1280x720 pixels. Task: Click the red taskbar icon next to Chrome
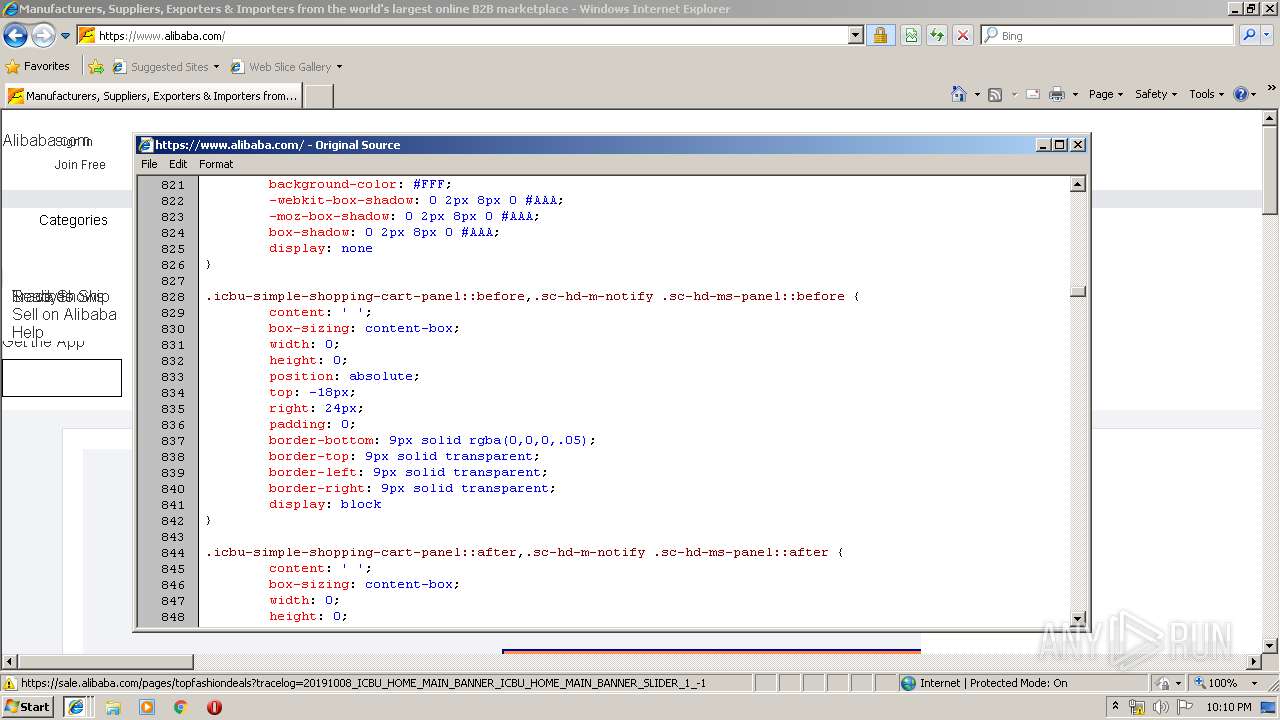point(214,707)
